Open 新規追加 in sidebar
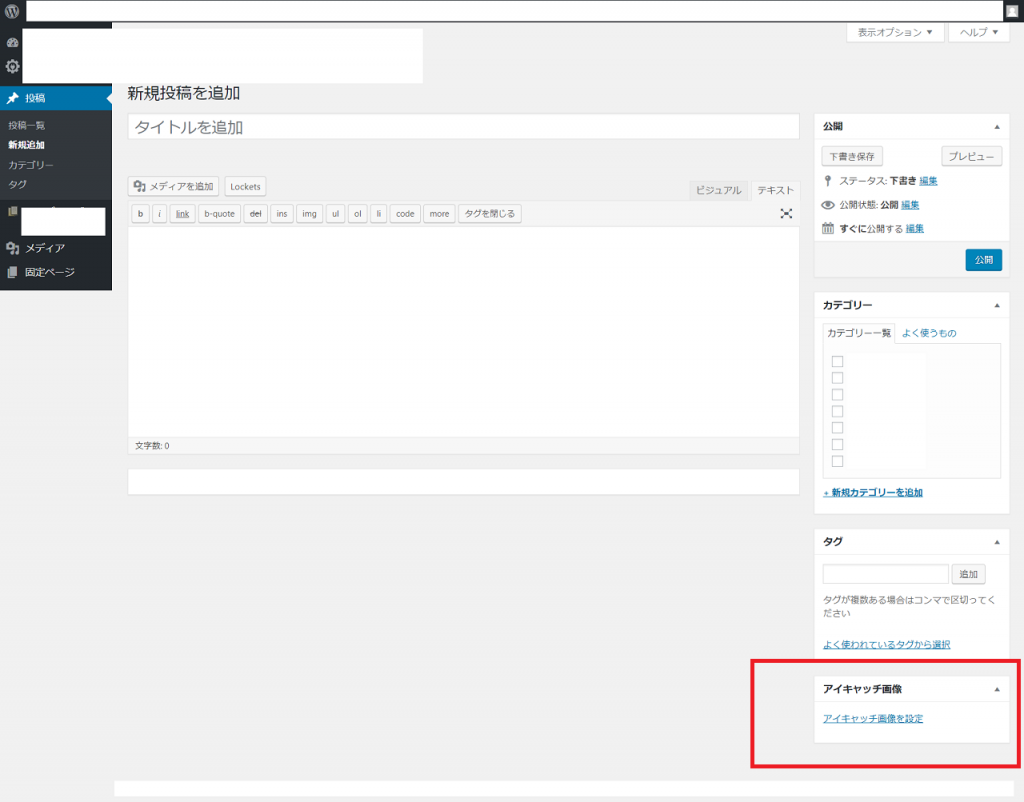The height and width of the screenshot is (802, 1024). (27, 145)
